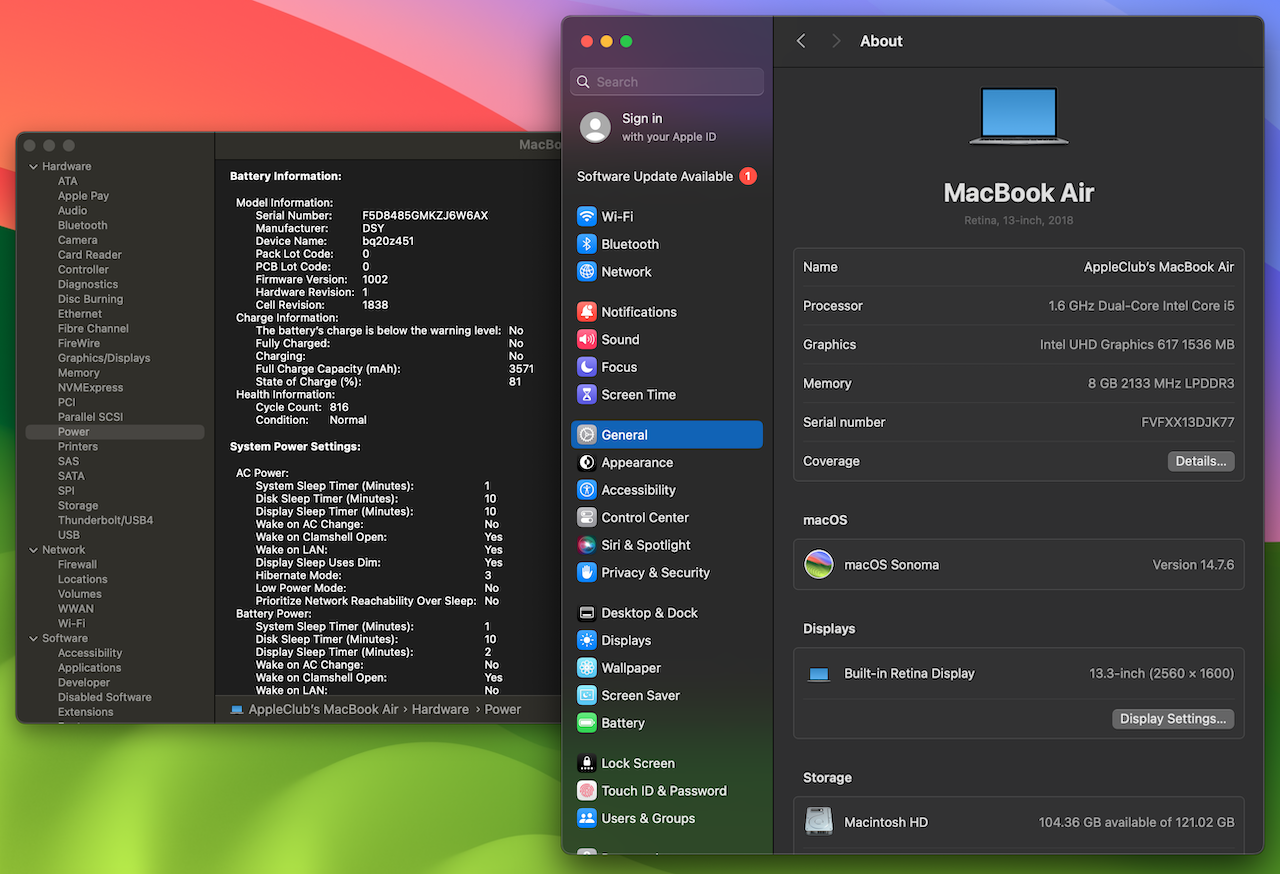
Task: Open Privacy & Security hand icon
Action: (587, 573)
